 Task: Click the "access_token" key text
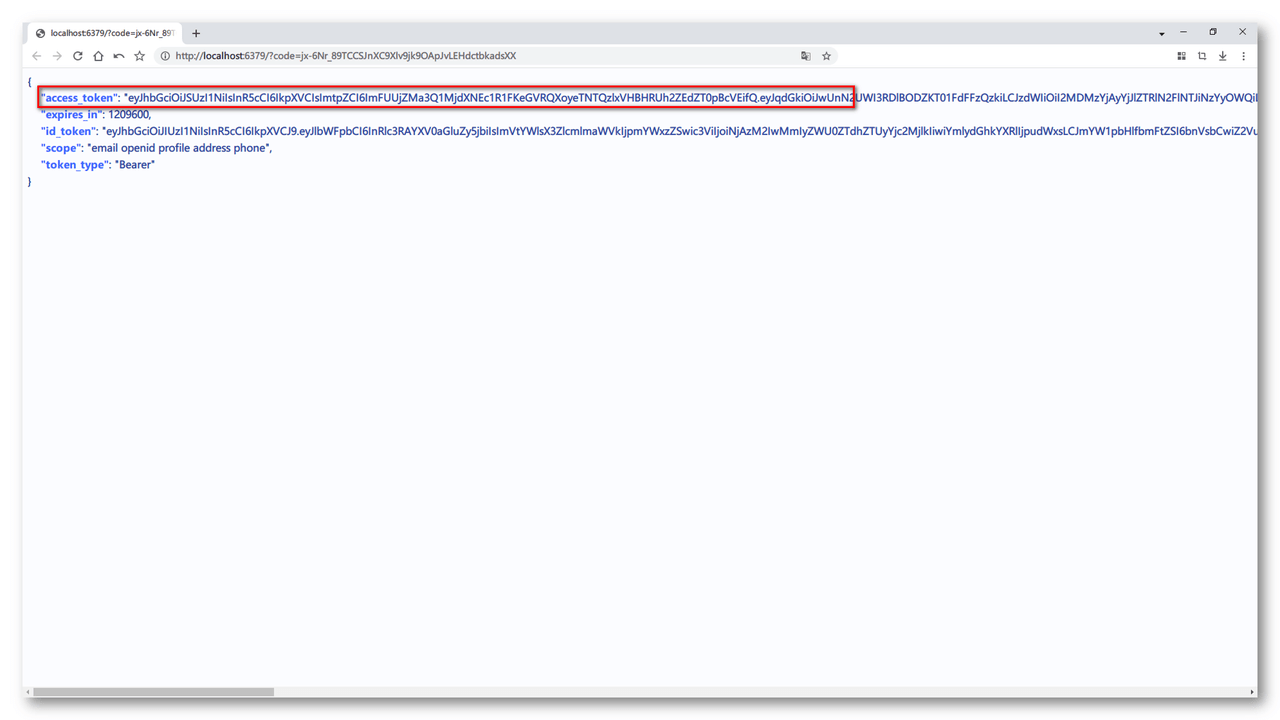tap(78, 98)
